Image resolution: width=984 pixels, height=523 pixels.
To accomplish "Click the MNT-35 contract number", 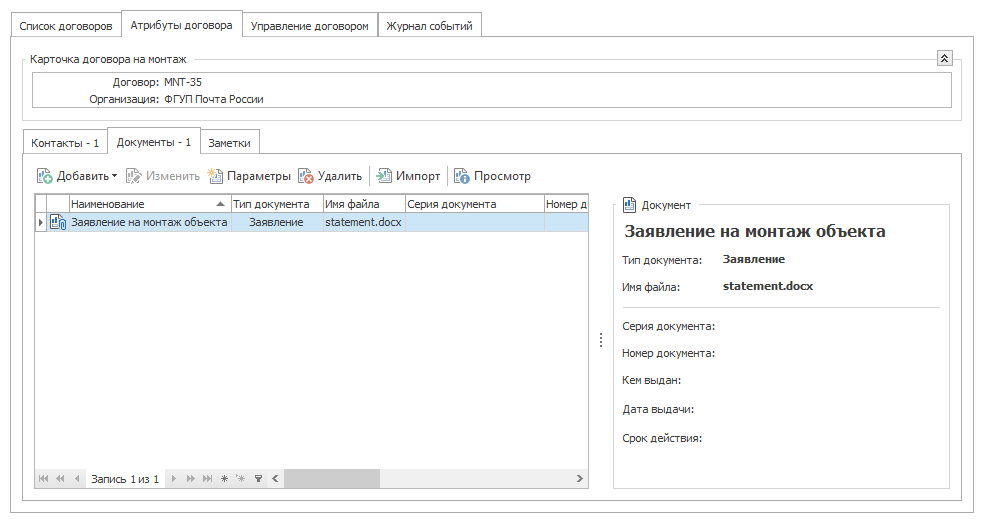I will (183, 82).
